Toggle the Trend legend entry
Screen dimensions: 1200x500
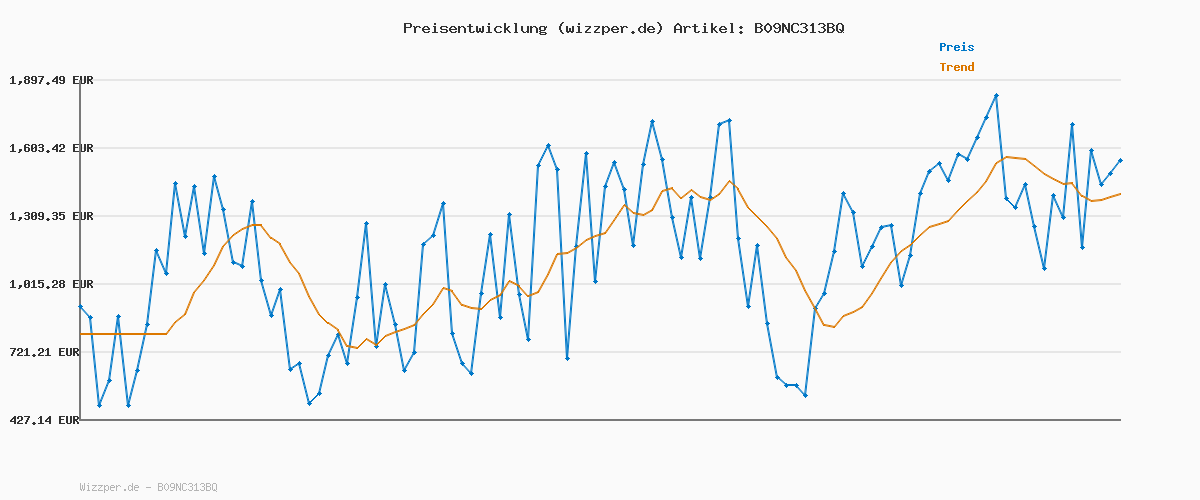point(956,68)
